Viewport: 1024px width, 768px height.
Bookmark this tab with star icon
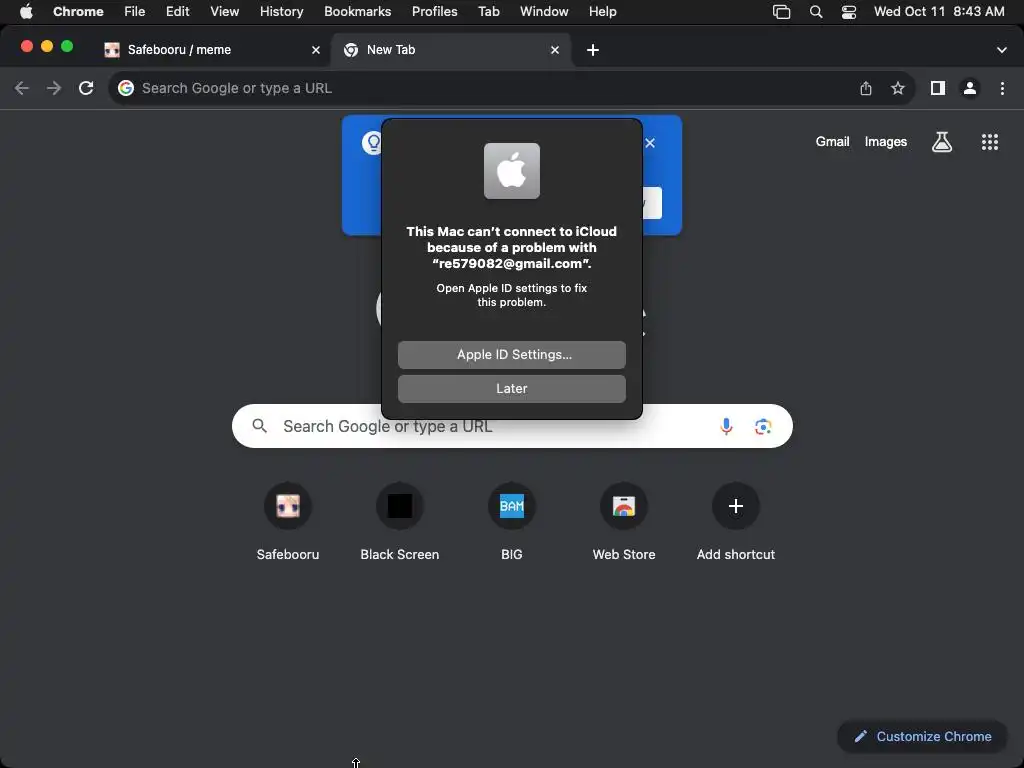pyautogui.click(x=898, y=88)
